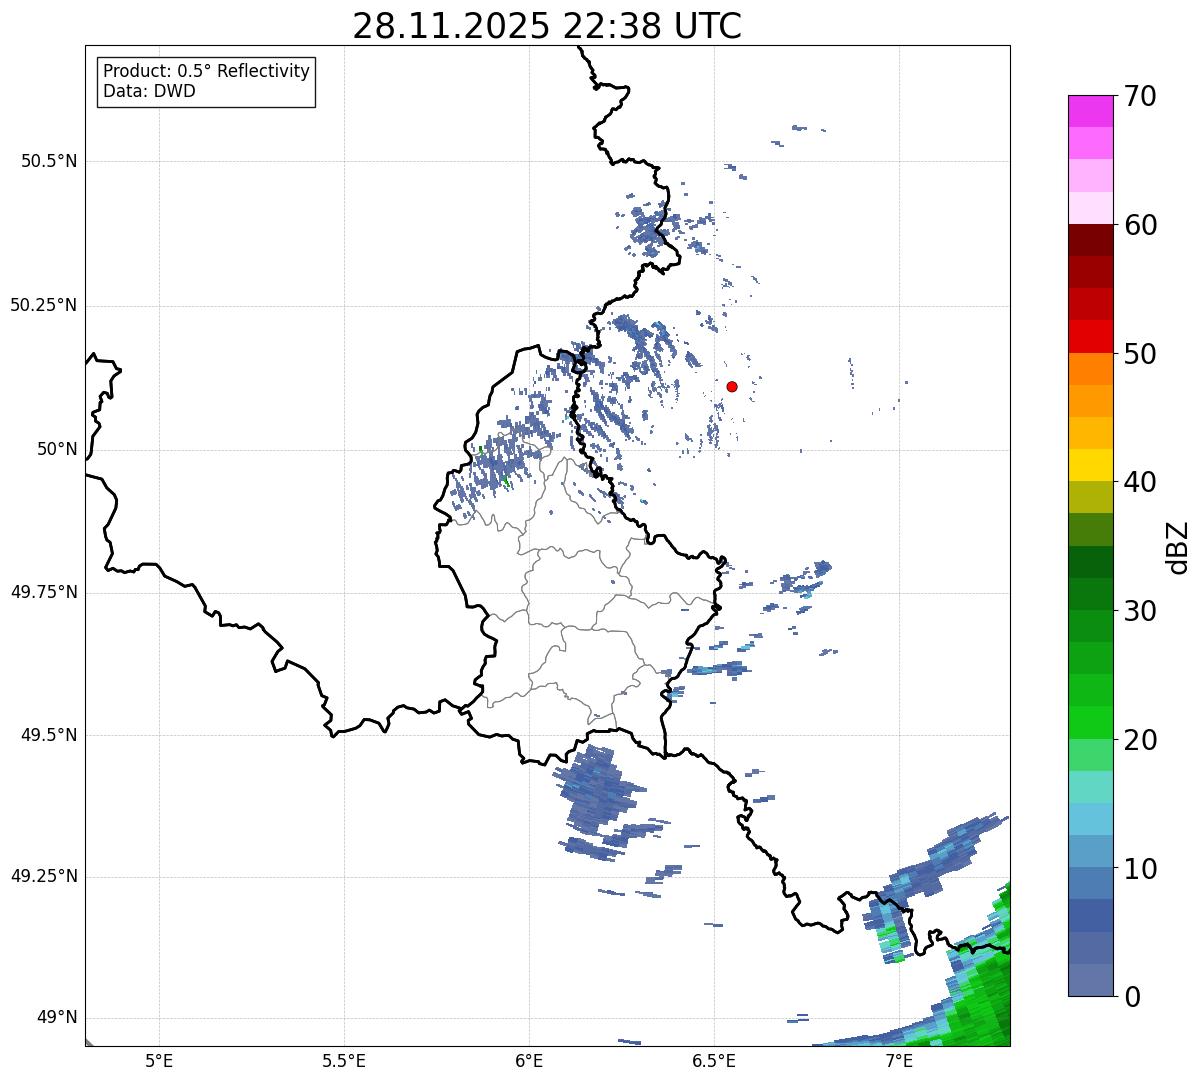Viewport: 1202px width, 1081px height.
Task: Click the 5.5°E longitude label
Action: pyautogui.click(x=344, y=1060)
